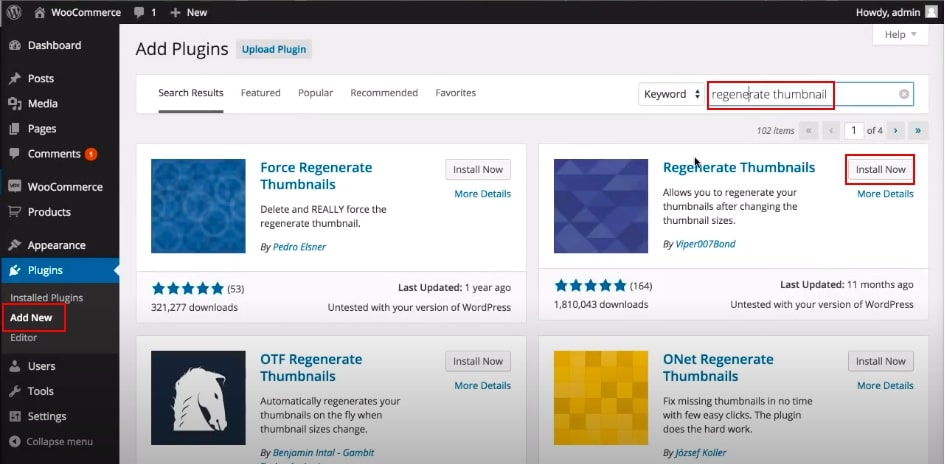This screenshot has height=464, width=945.
Task: Click the Settings sliders icon
Action: pyautogui.click(x=15, y=416)
